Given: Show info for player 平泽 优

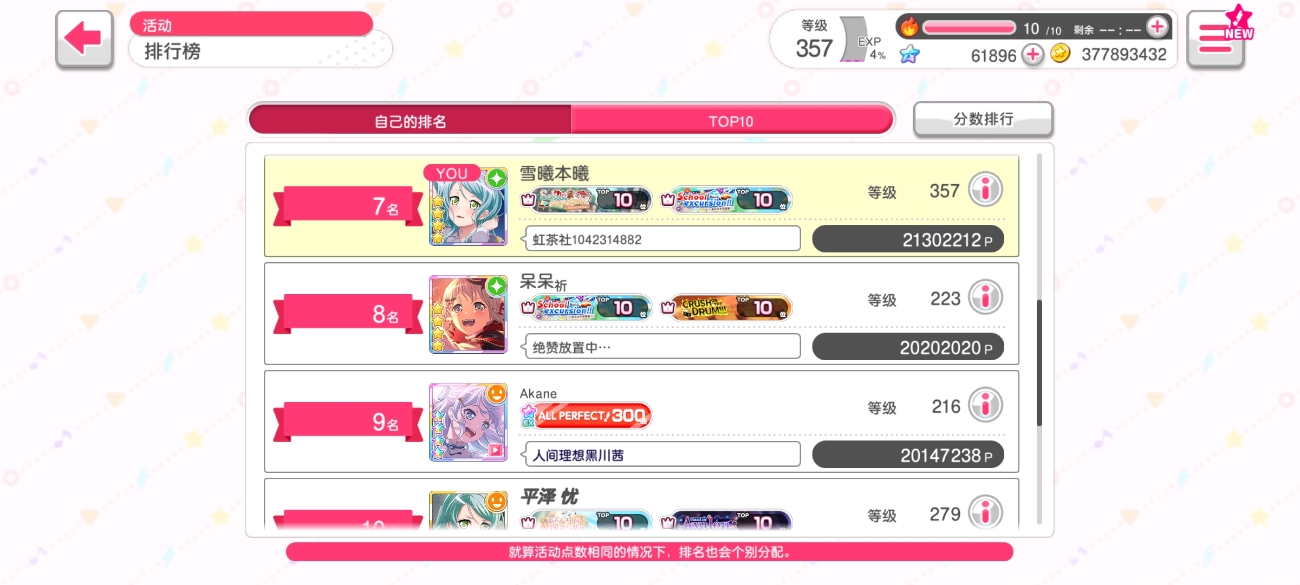Looking at the screenshot, I should point(985,512).
